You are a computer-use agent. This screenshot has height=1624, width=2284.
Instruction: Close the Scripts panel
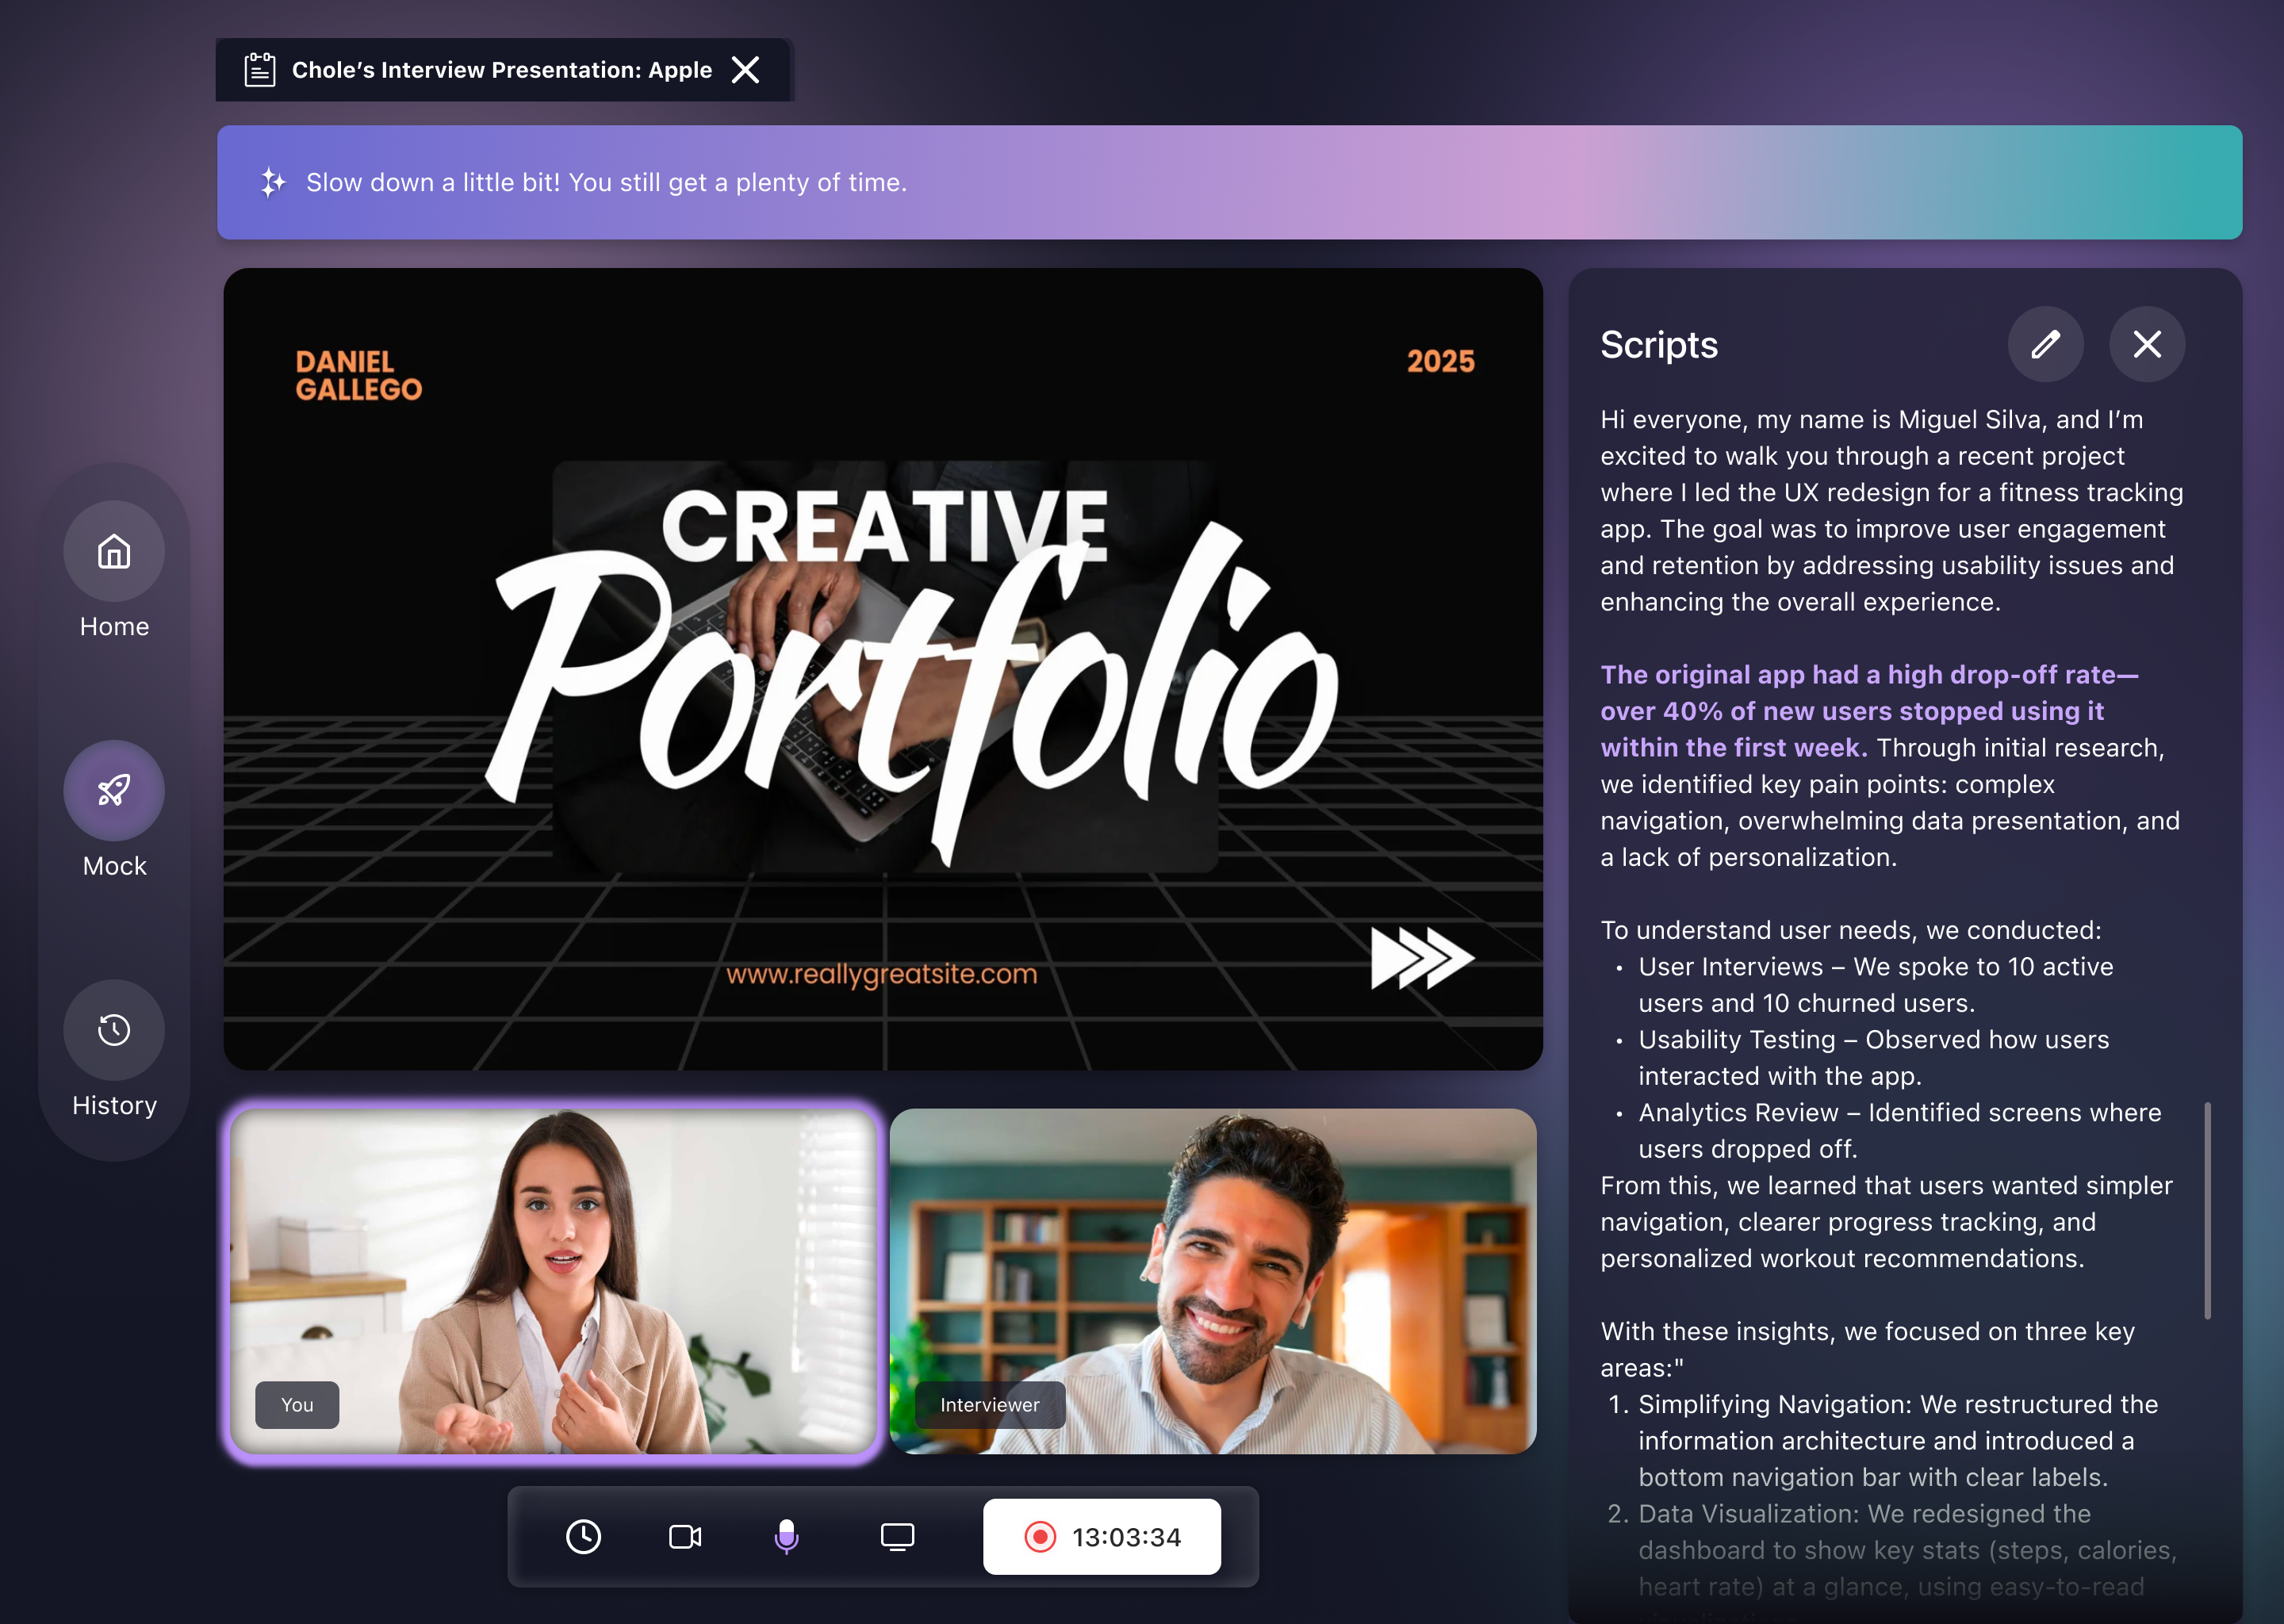pyautogui.click(x=2147, y=344)
